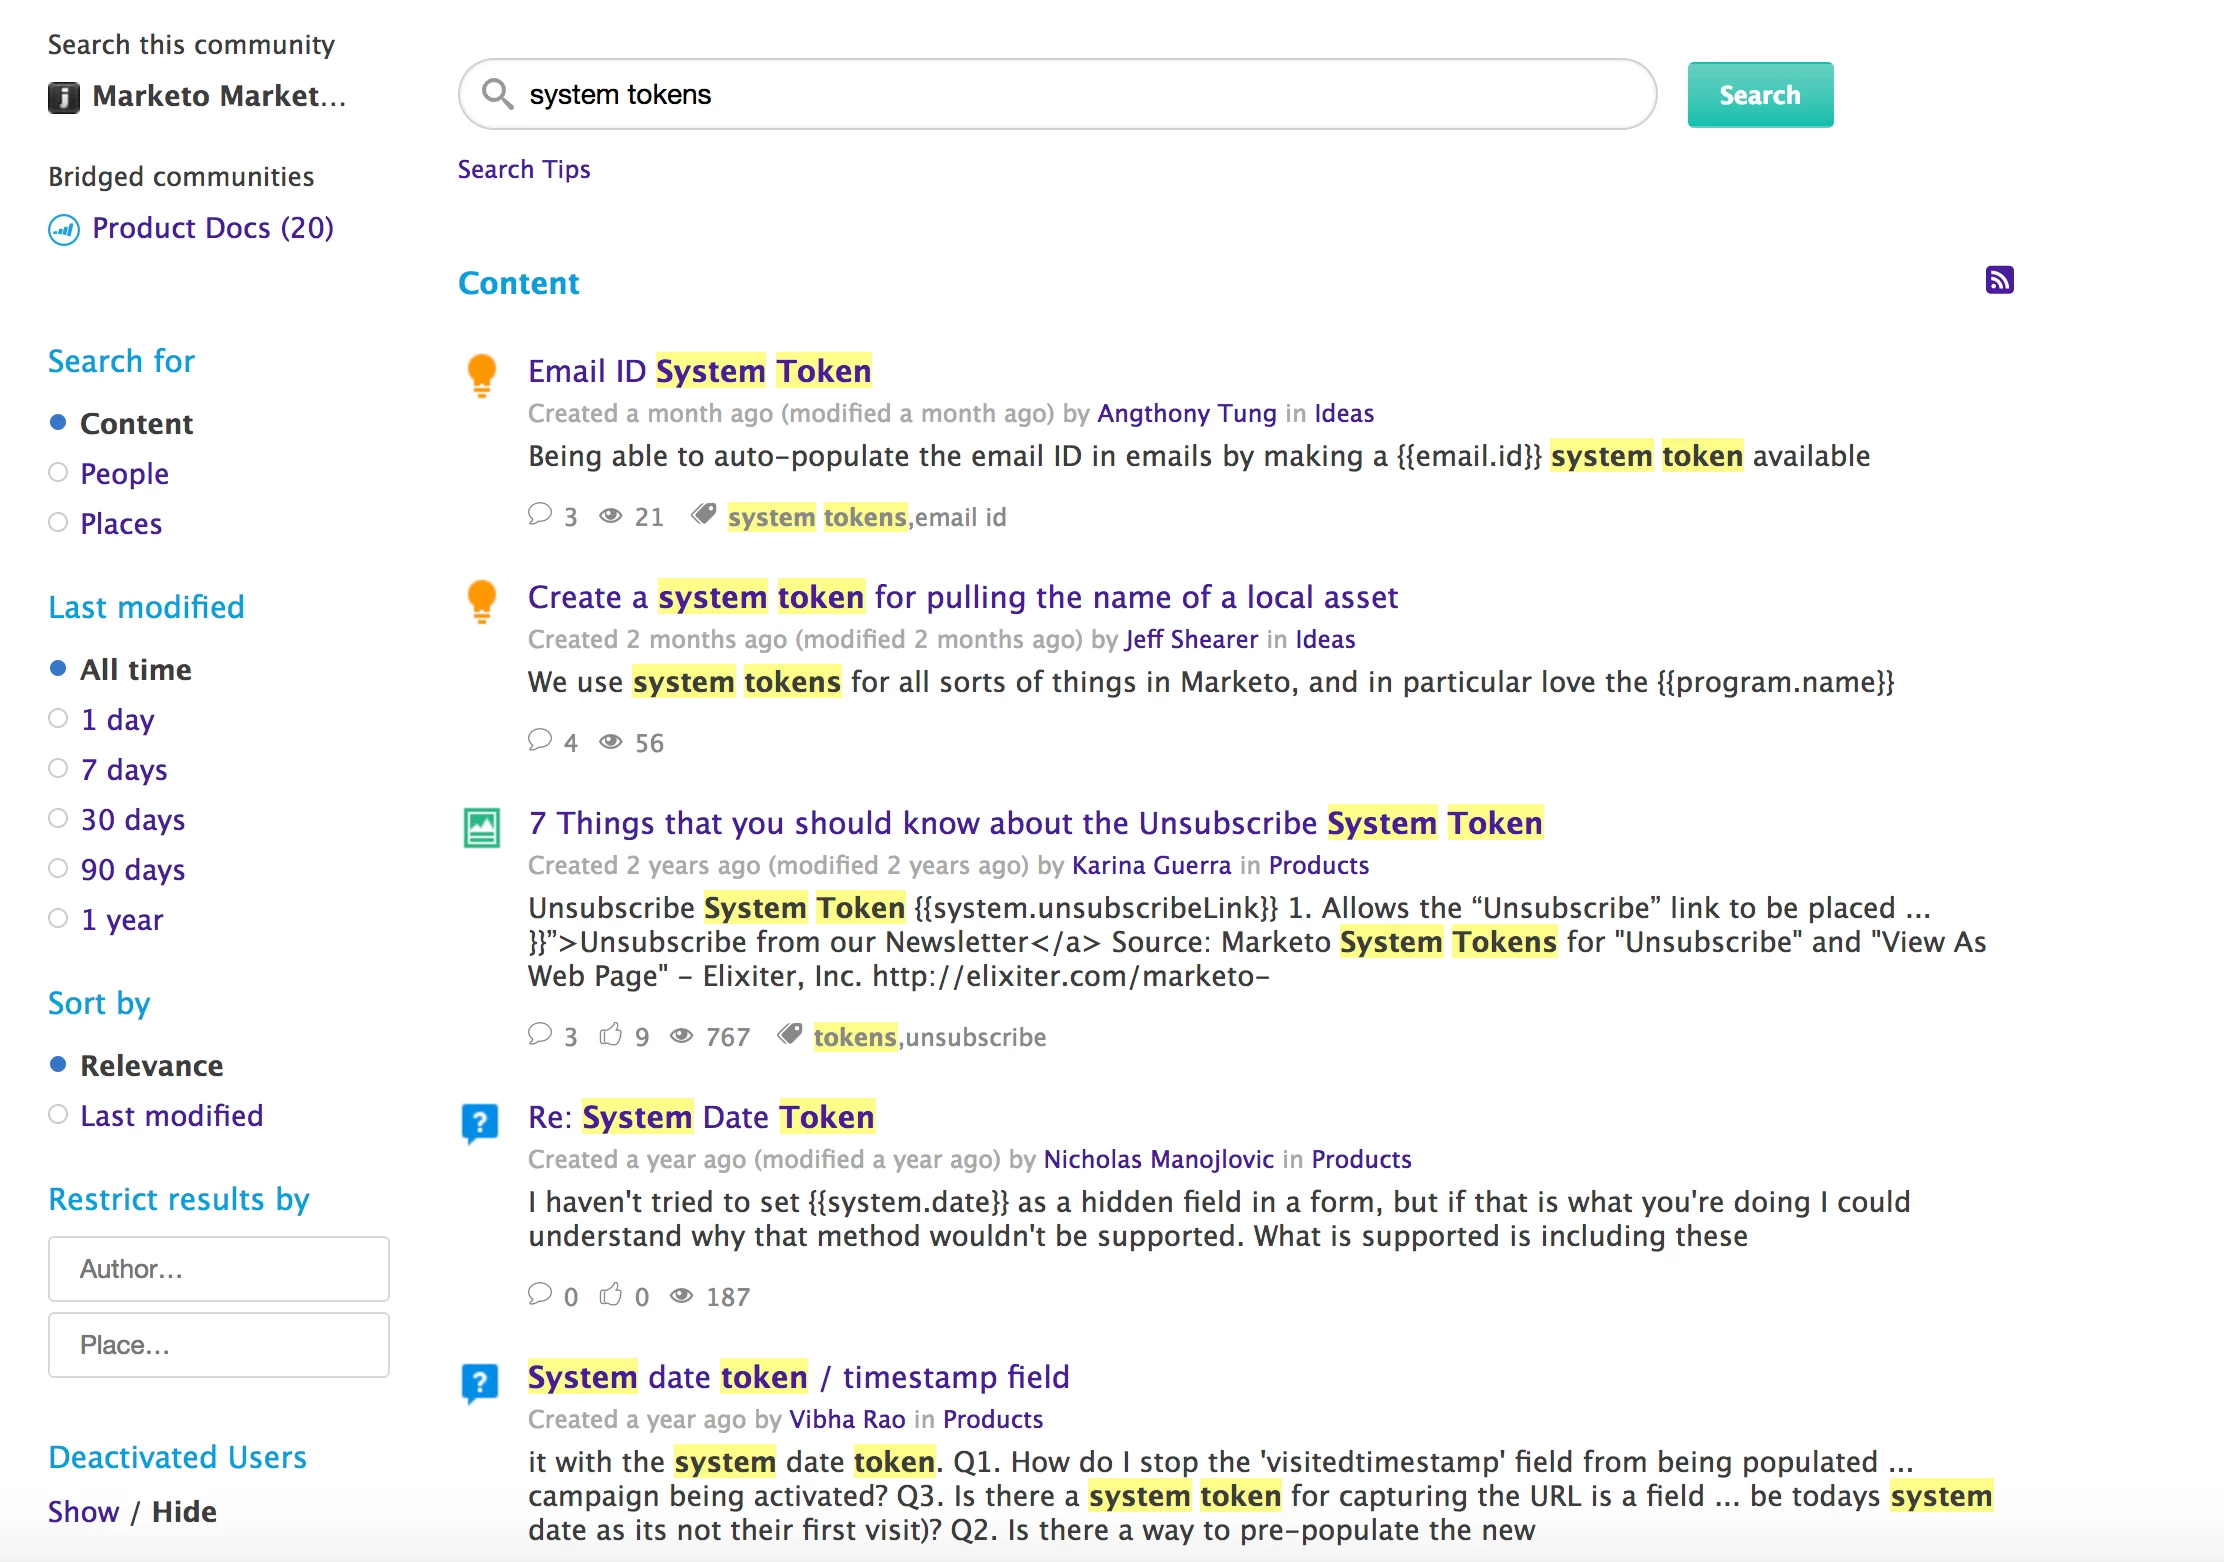Click the lightbulb icon beside Email ID System Token
This screenshot has width=2224, height=1562.
[482, 375]
